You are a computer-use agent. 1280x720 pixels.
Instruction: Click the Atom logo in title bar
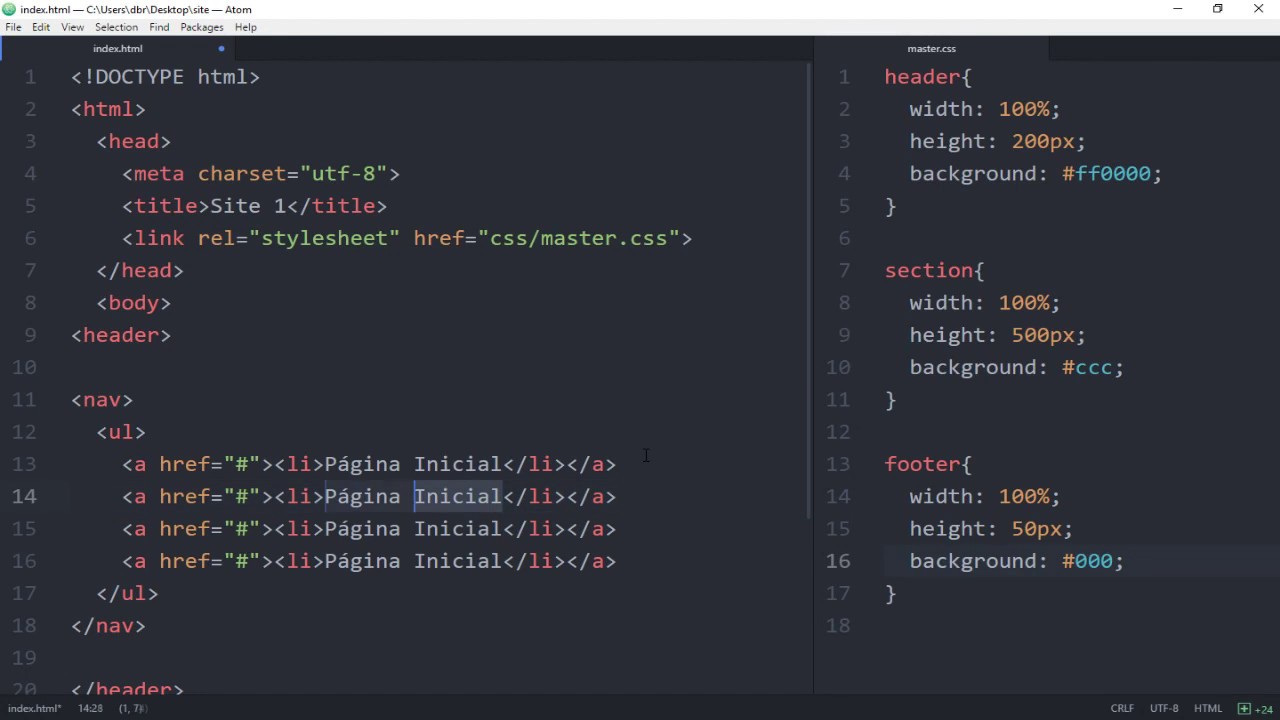tap(9, 9)
